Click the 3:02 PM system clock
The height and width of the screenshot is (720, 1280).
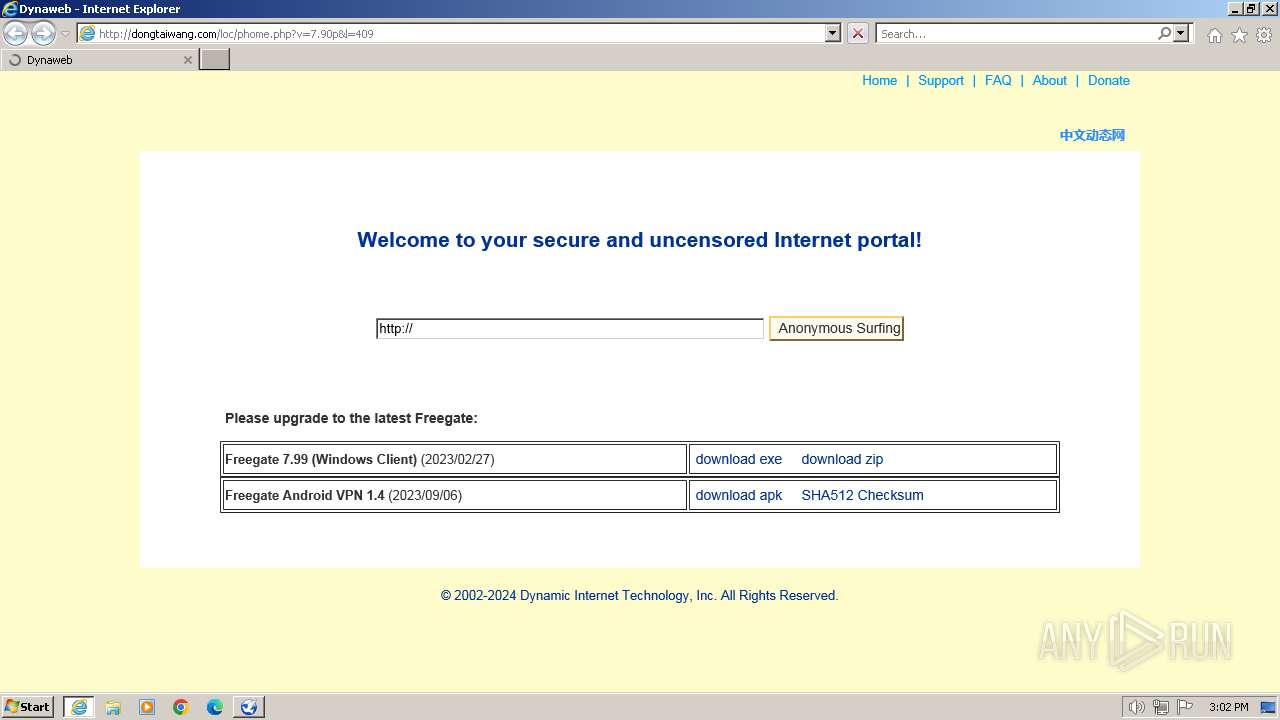pyautogui.click(x=1228, y=707)
